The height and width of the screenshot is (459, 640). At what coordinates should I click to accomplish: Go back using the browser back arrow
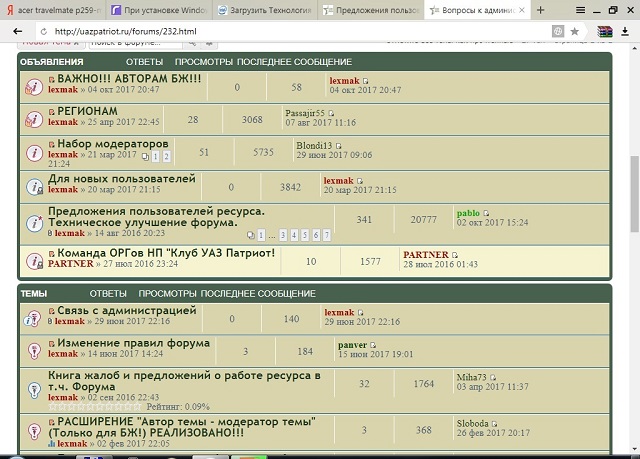coord(17,32)
